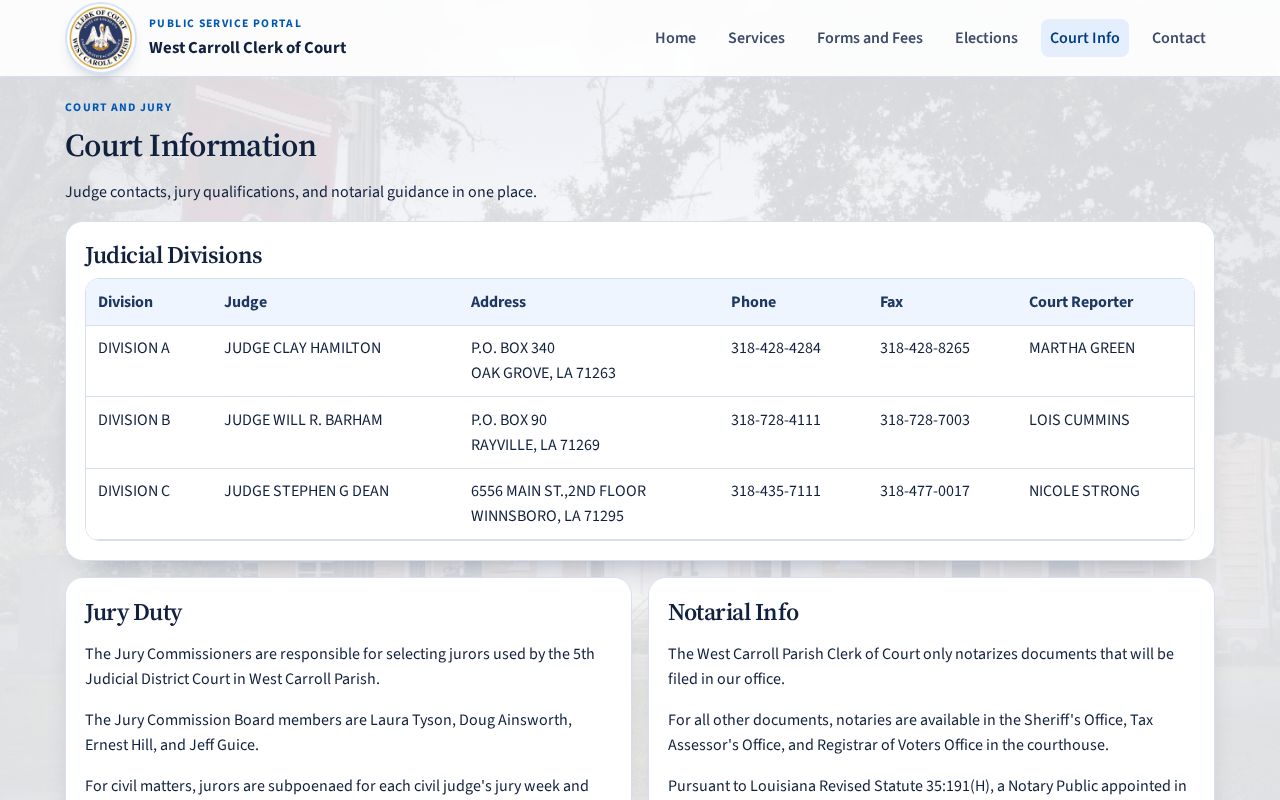The image size is (1280, 800).
Task: Click court reporter LOIS CUMMINS
Action: (x=1079, y=420)
